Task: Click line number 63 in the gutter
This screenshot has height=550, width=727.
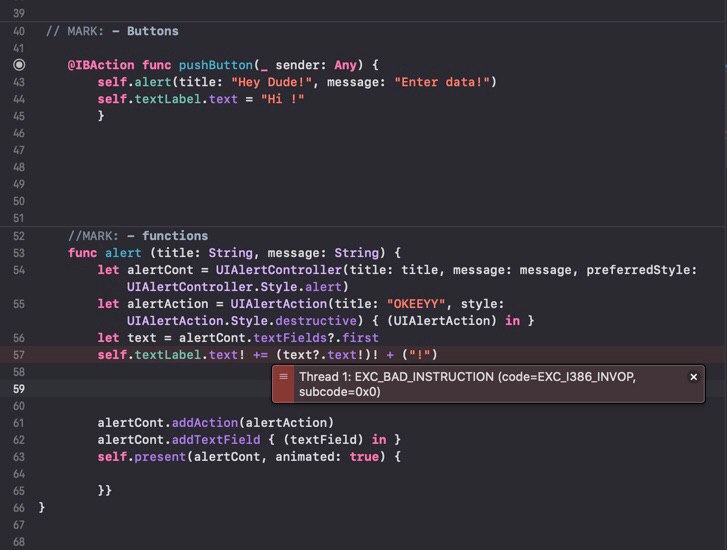Action: [19, 457]
